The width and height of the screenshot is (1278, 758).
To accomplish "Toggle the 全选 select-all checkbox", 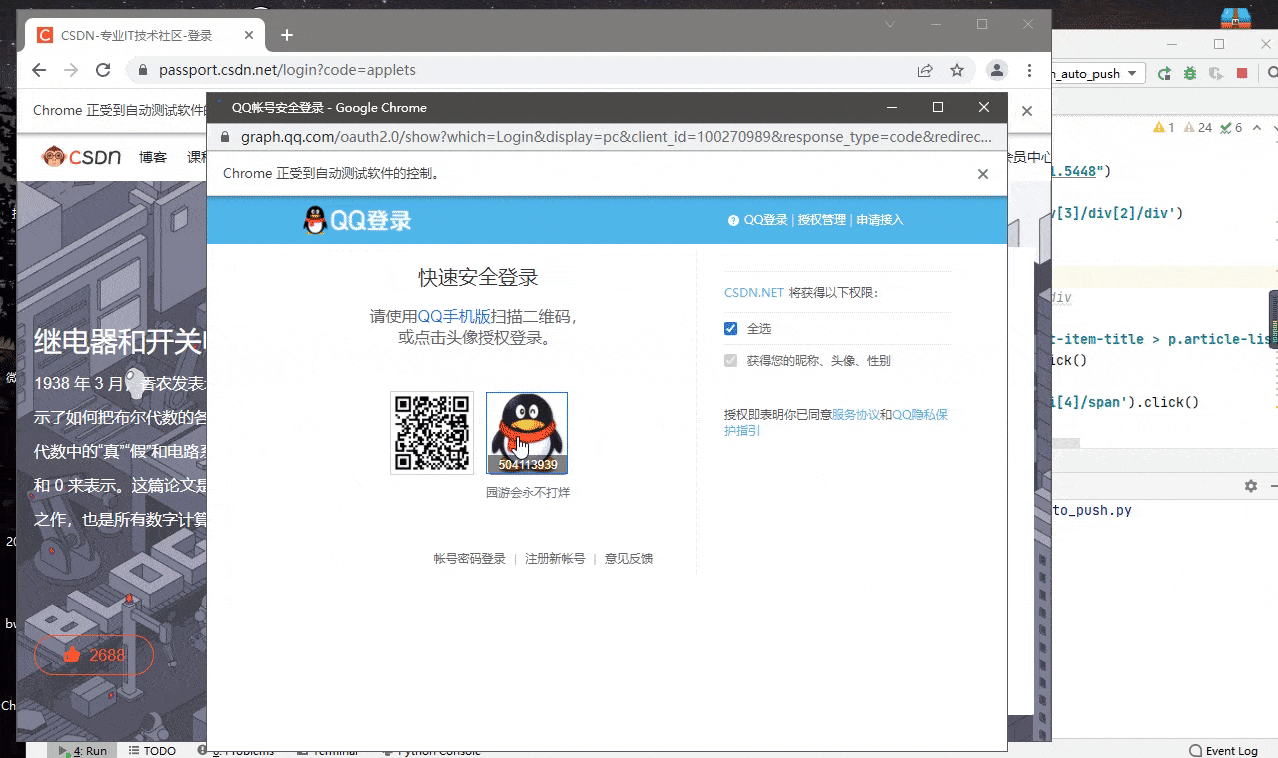I will (x=730, y=328).
